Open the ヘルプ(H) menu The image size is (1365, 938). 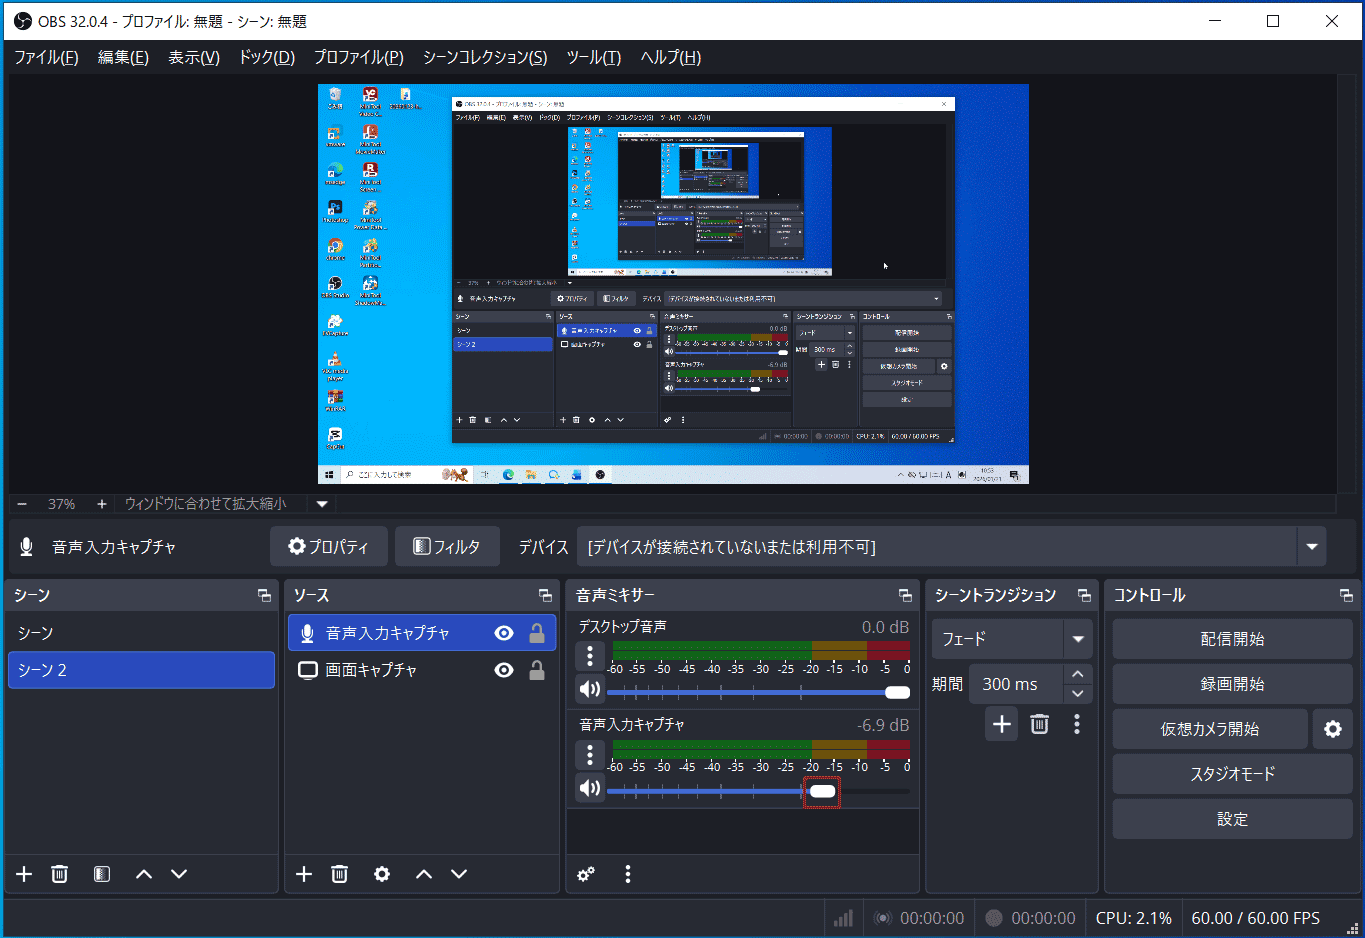pyautogui.click(x=668, y=57)
